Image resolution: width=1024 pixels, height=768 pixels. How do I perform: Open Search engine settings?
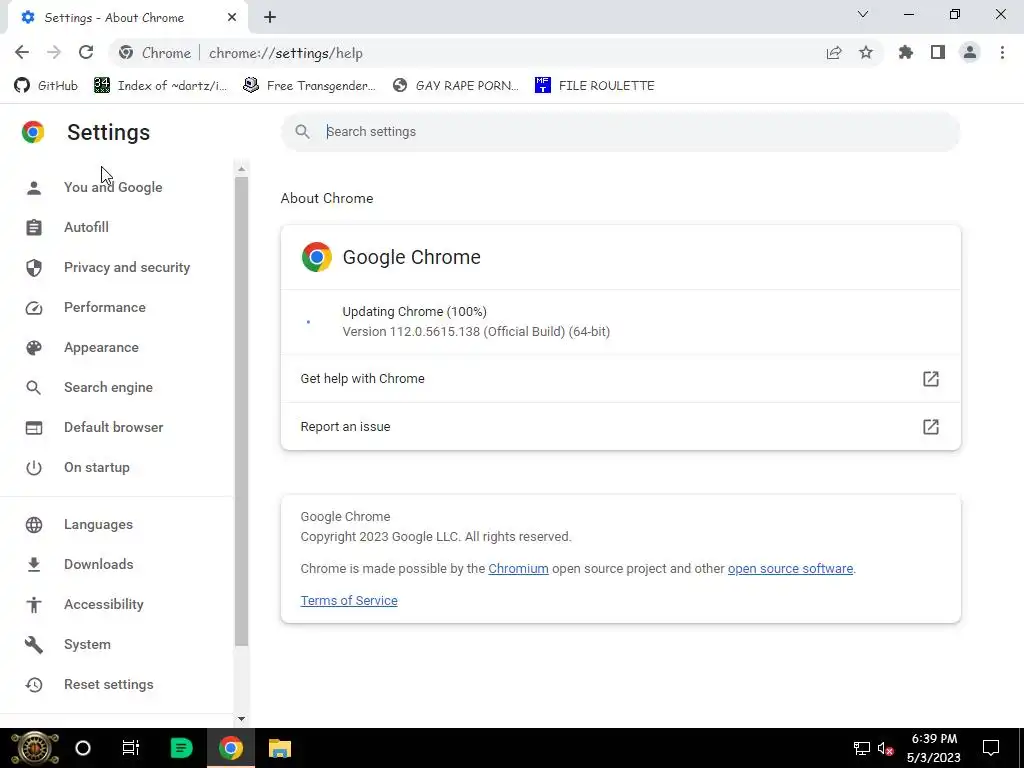[108, 387]
